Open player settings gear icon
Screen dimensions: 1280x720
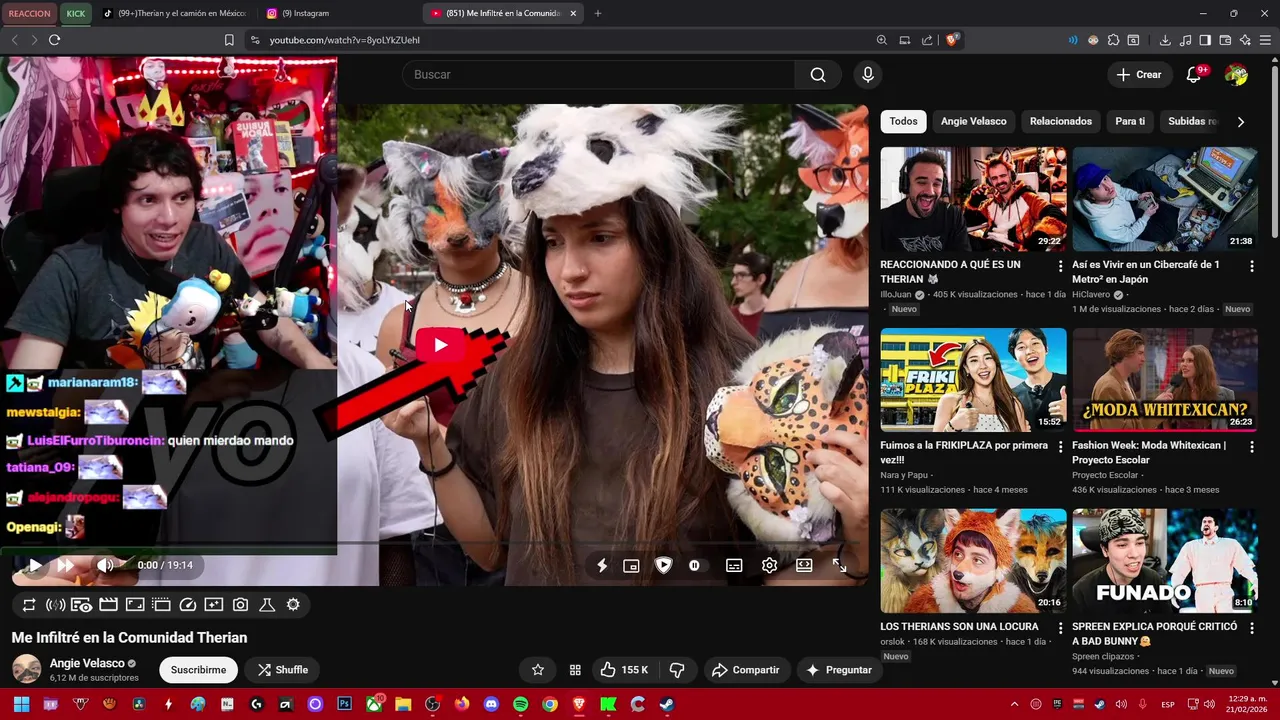tap(769, 565)
